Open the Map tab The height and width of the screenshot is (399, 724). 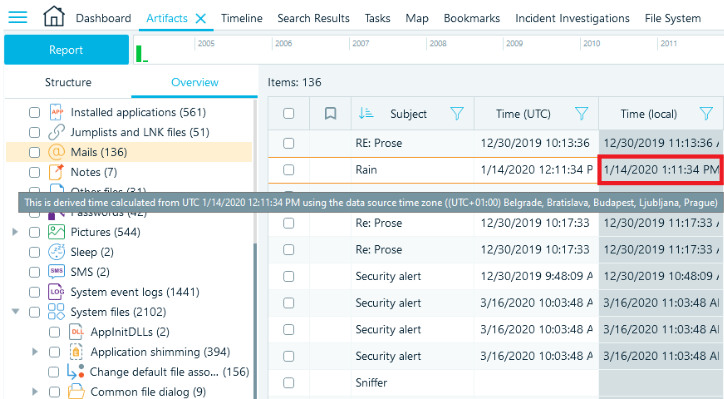click(417, 18)
